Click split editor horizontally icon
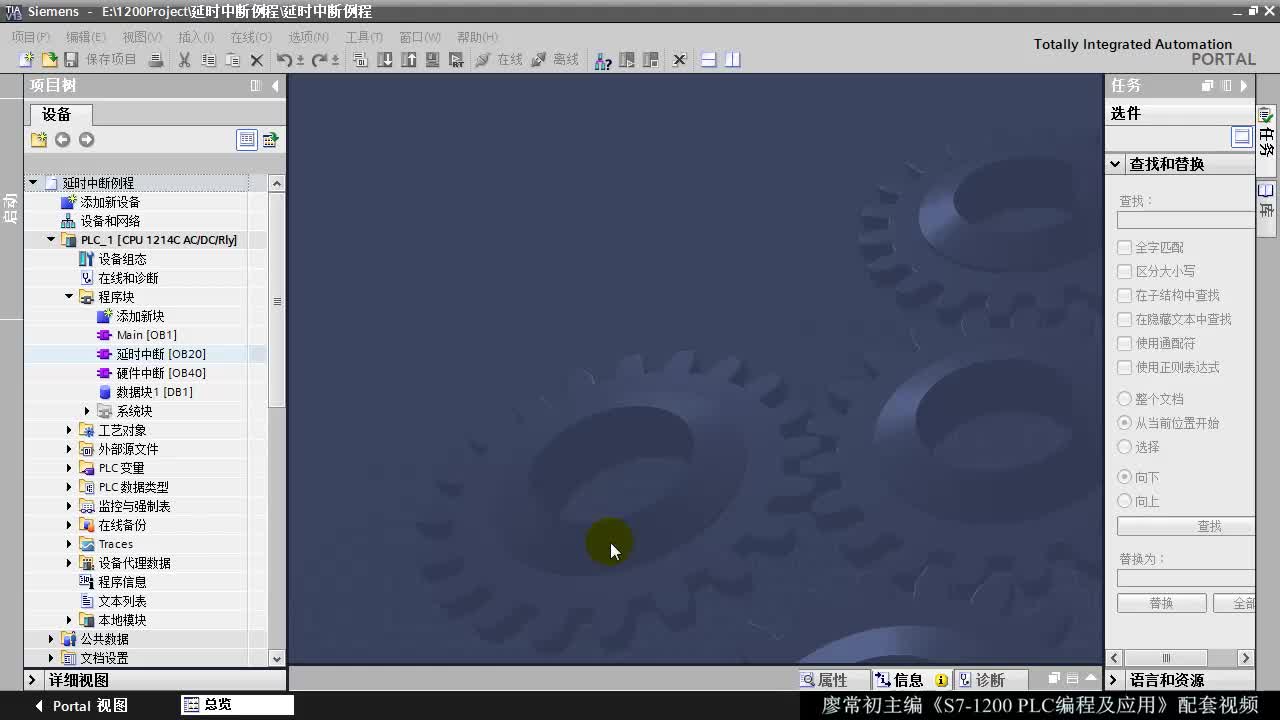1280x720 pixels. click(708, 60)
